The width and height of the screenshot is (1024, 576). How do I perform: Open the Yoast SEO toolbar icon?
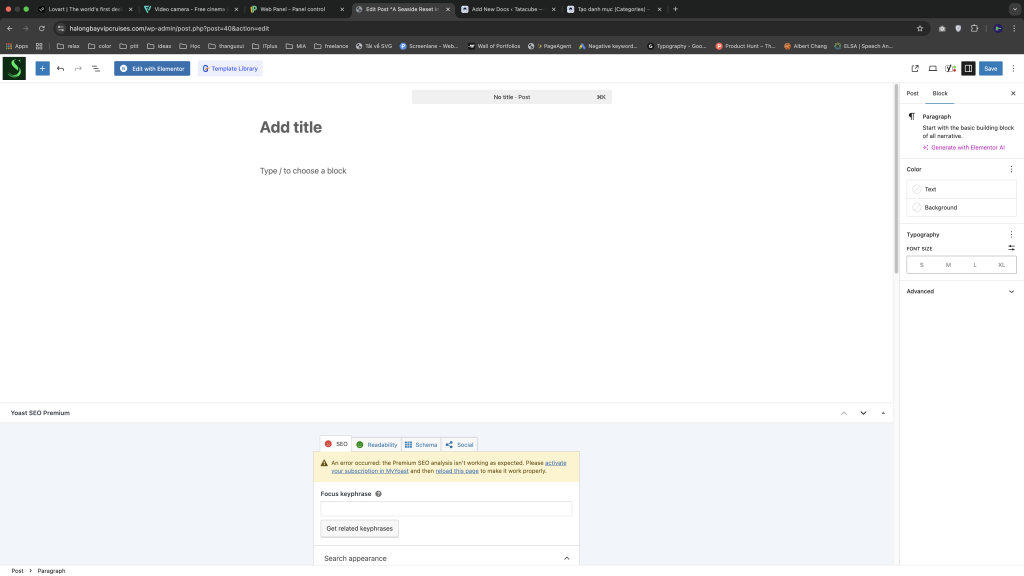tap(950, 68)
